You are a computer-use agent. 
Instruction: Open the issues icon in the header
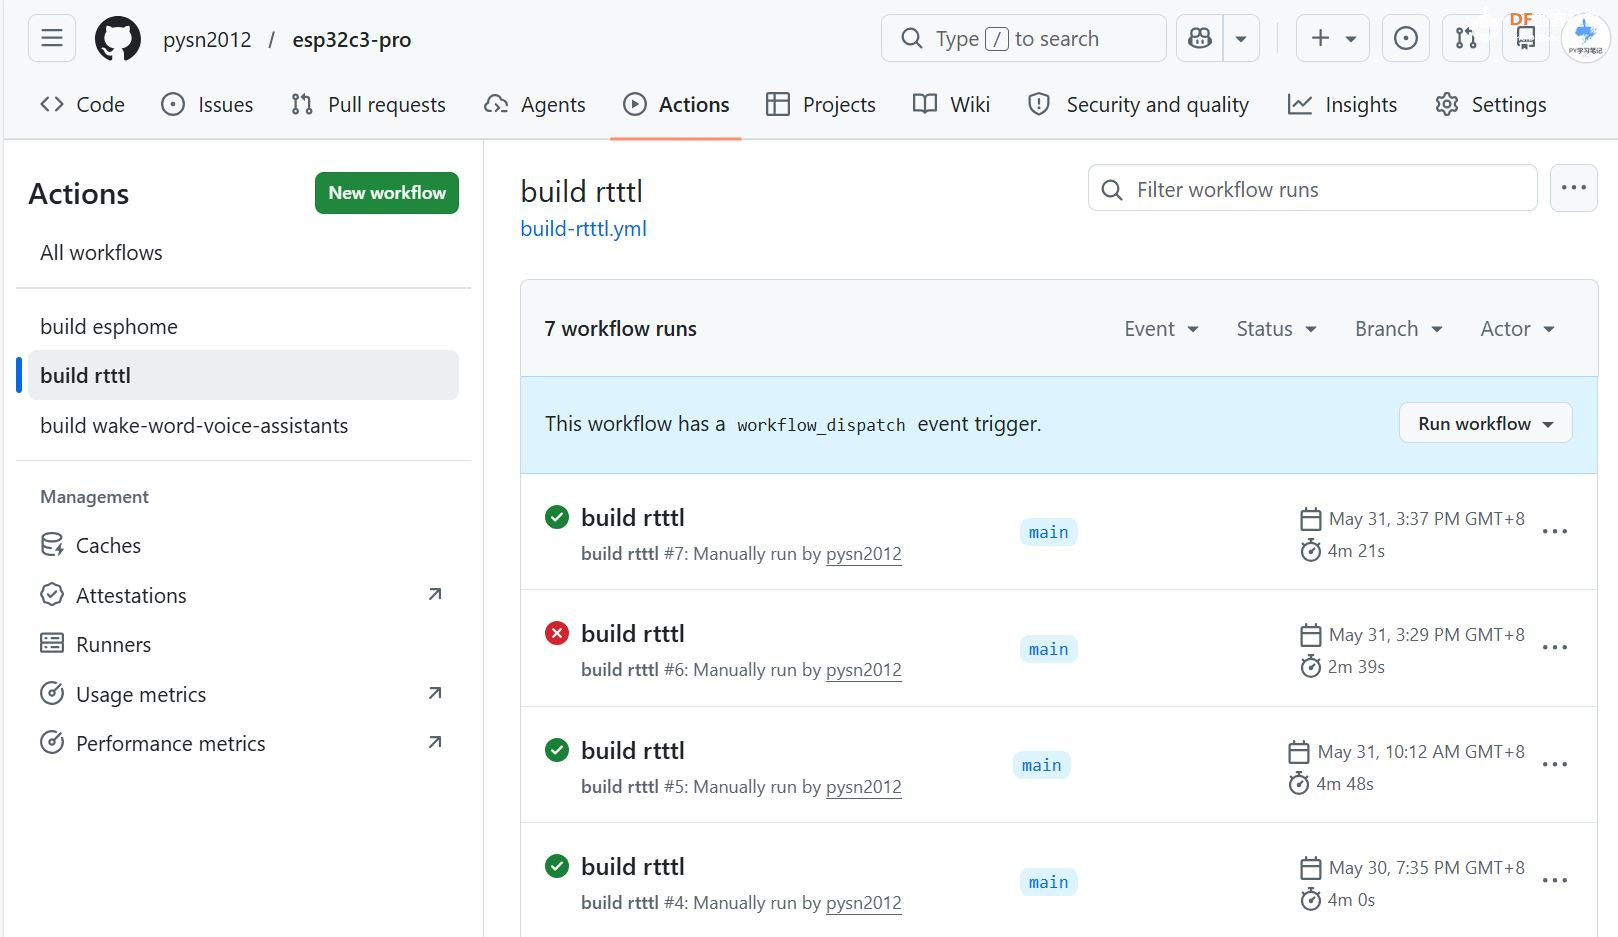coord(1405,38)
